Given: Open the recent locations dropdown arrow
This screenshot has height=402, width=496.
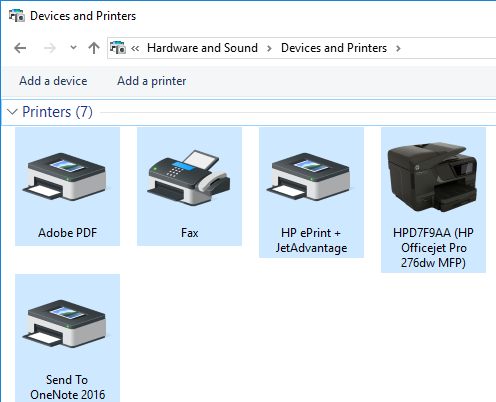Looking at the screenshot, I should point(73,48).
